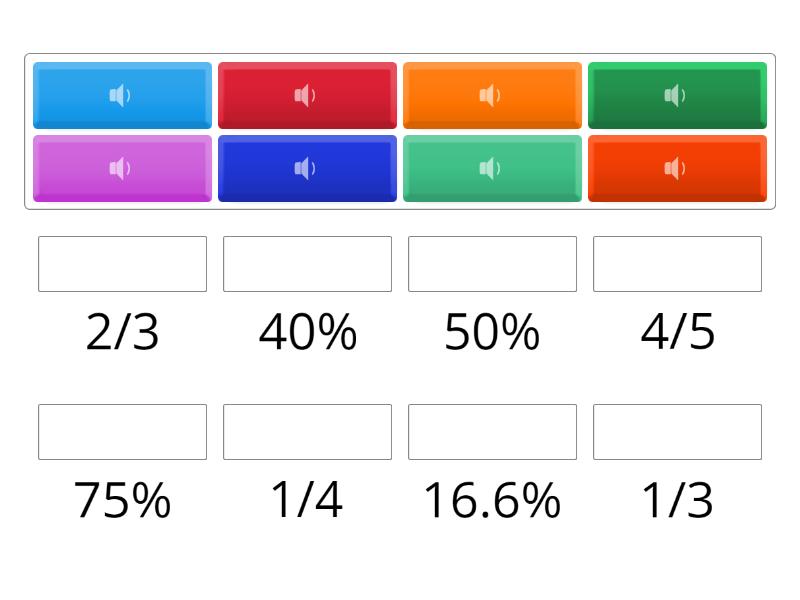800x600 pixels.
Task: Click the answer box above 1/3
Action: (x=677, y=432)
